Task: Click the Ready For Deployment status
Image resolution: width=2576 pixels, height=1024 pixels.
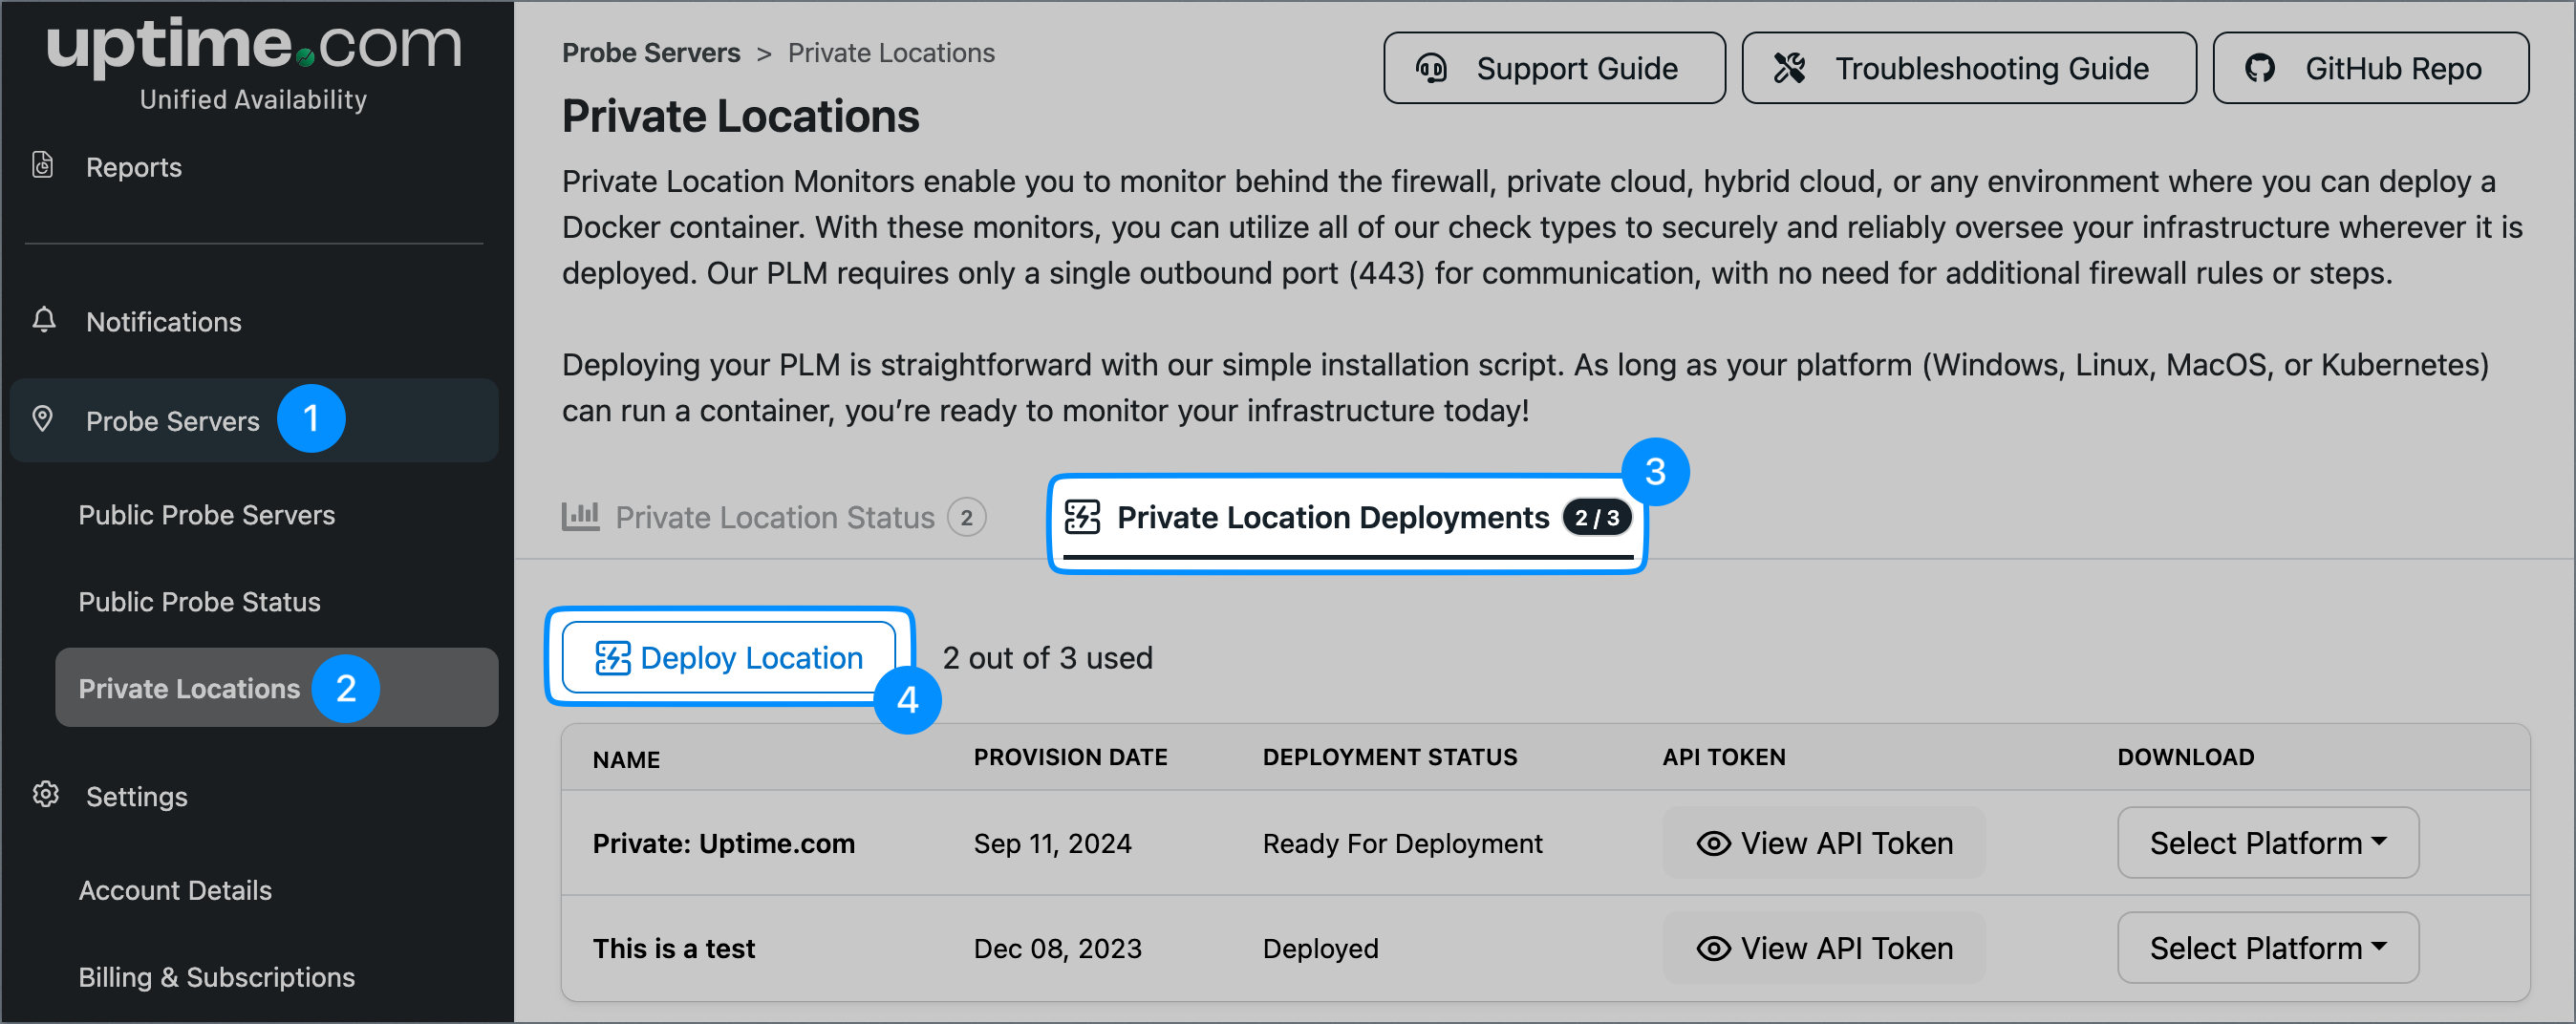Action: (1402, 843)
